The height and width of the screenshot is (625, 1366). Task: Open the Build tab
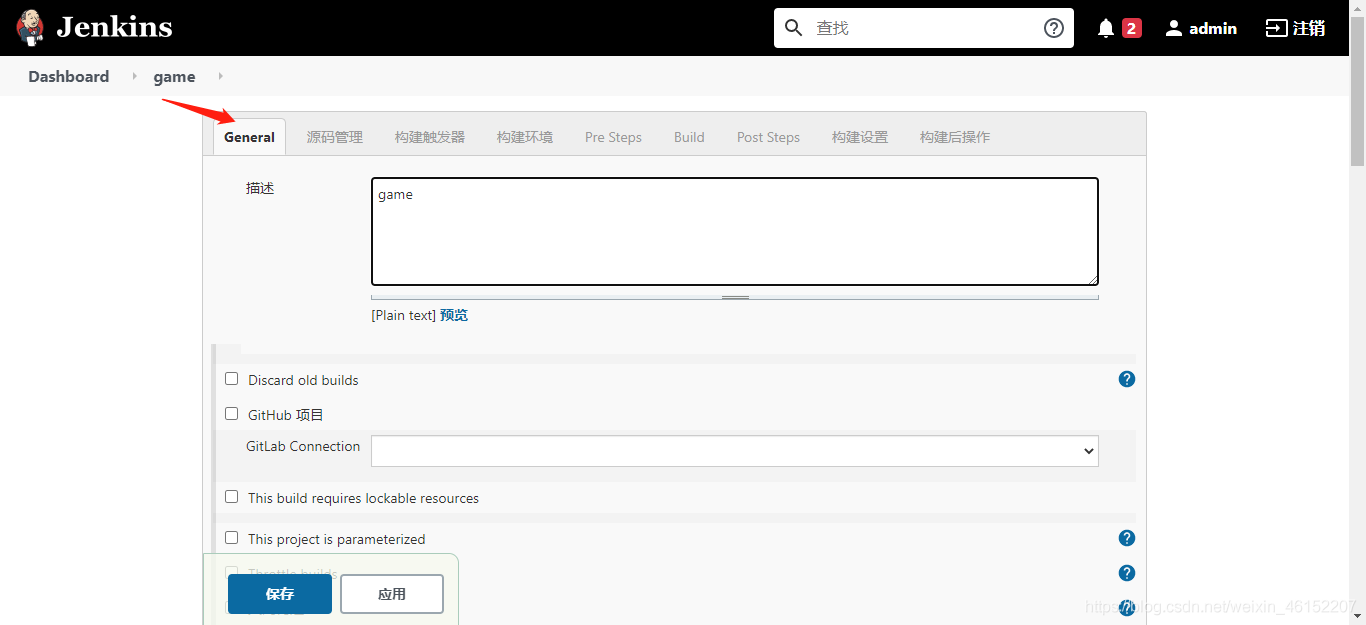click(689, 137)
